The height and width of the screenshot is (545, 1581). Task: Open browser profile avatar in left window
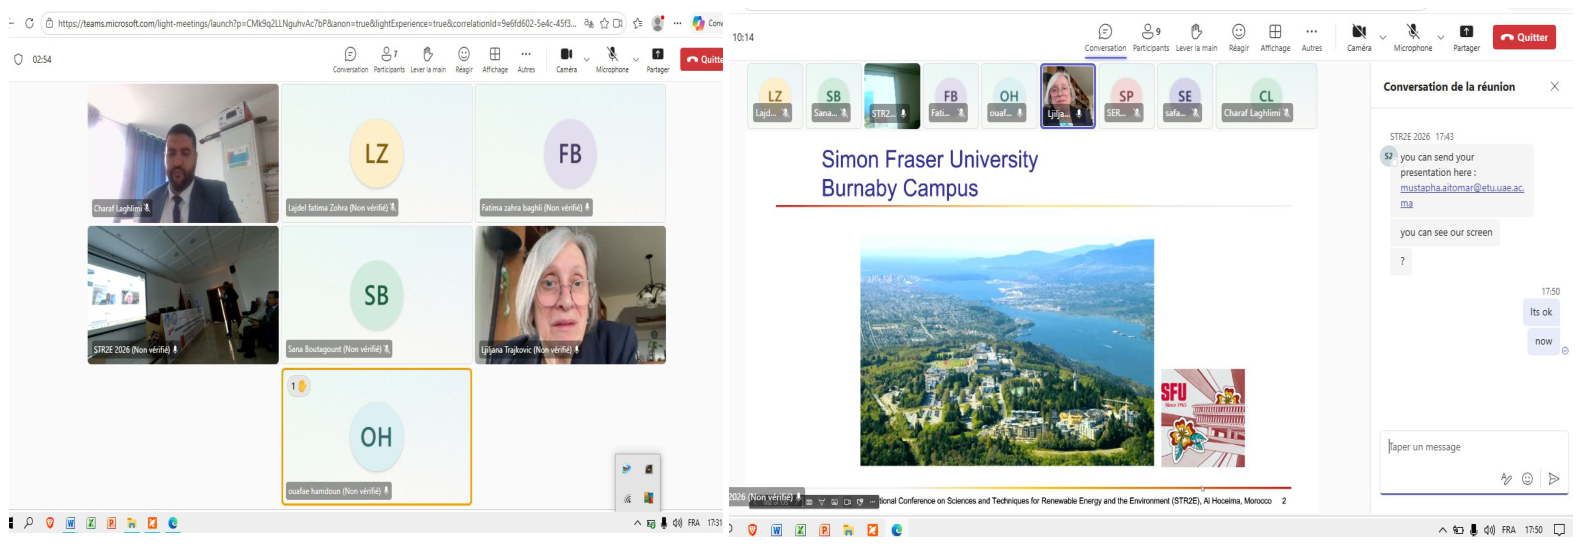658,23
